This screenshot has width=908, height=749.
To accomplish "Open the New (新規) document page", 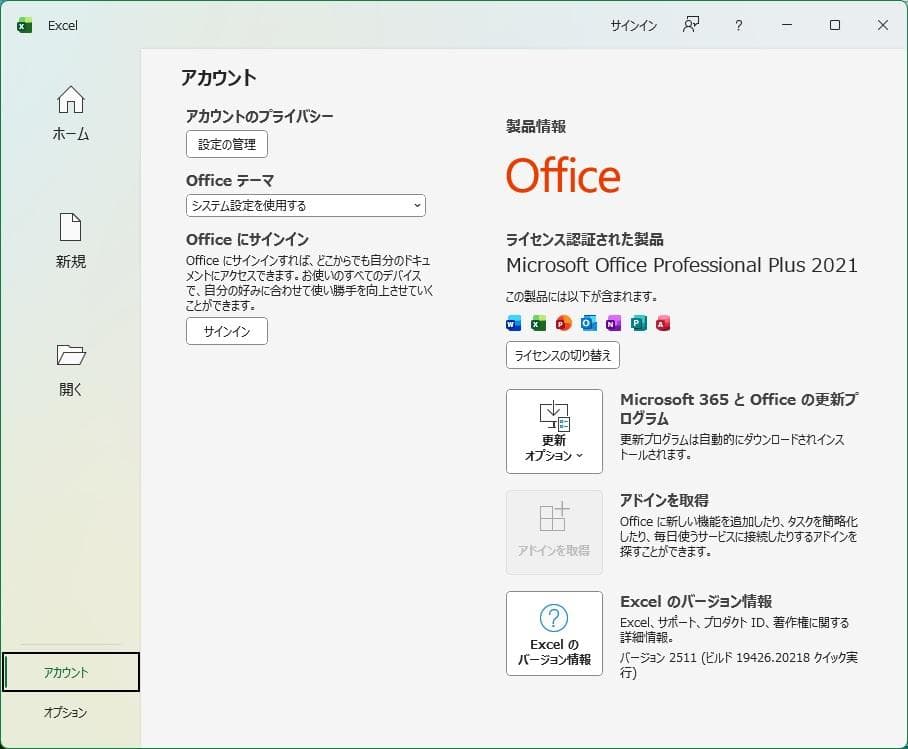I will pos(71,240).
